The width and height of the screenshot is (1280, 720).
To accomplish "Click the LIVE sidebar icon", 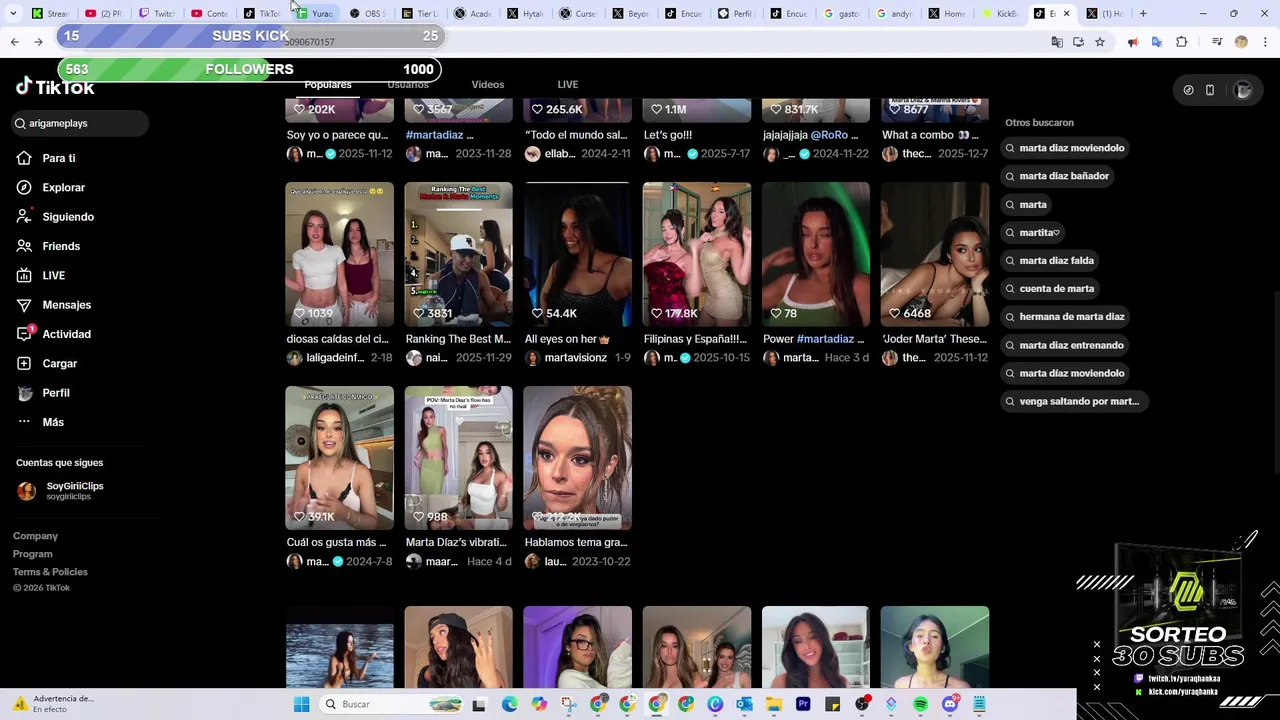I will click(x=24, y=275).
